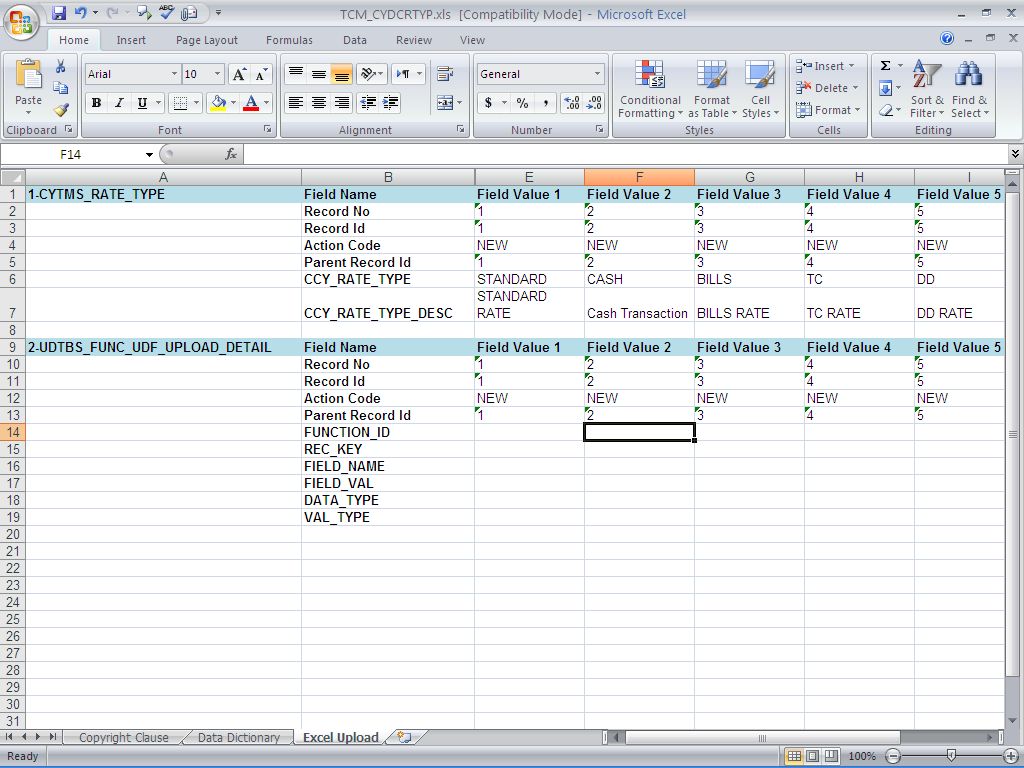The image size is (1024, 768).
Task: Toggle Underline formatting
Action: [x=142, y=103]
